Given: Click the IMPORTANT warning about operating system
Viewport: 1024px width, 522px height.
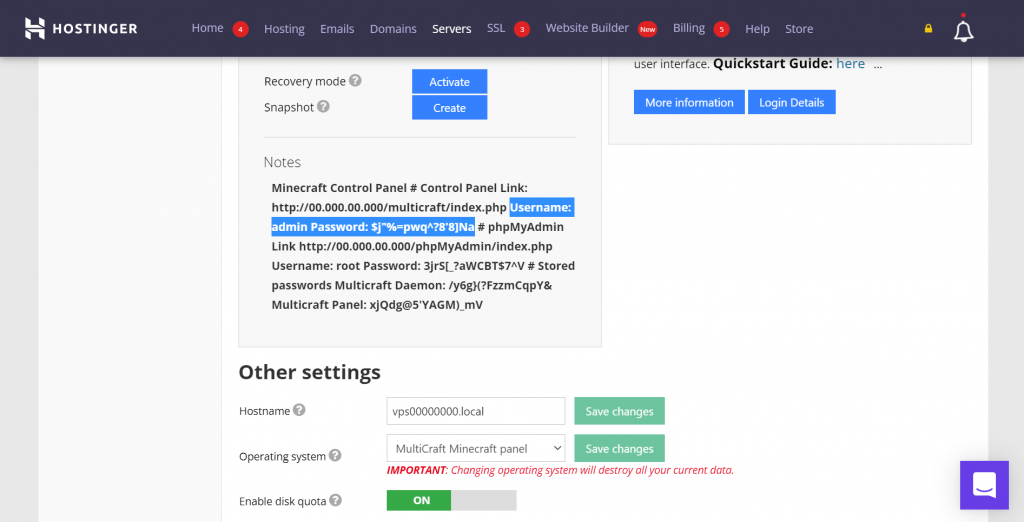Looking at the screenshot, I should click(x=560, y=470).
